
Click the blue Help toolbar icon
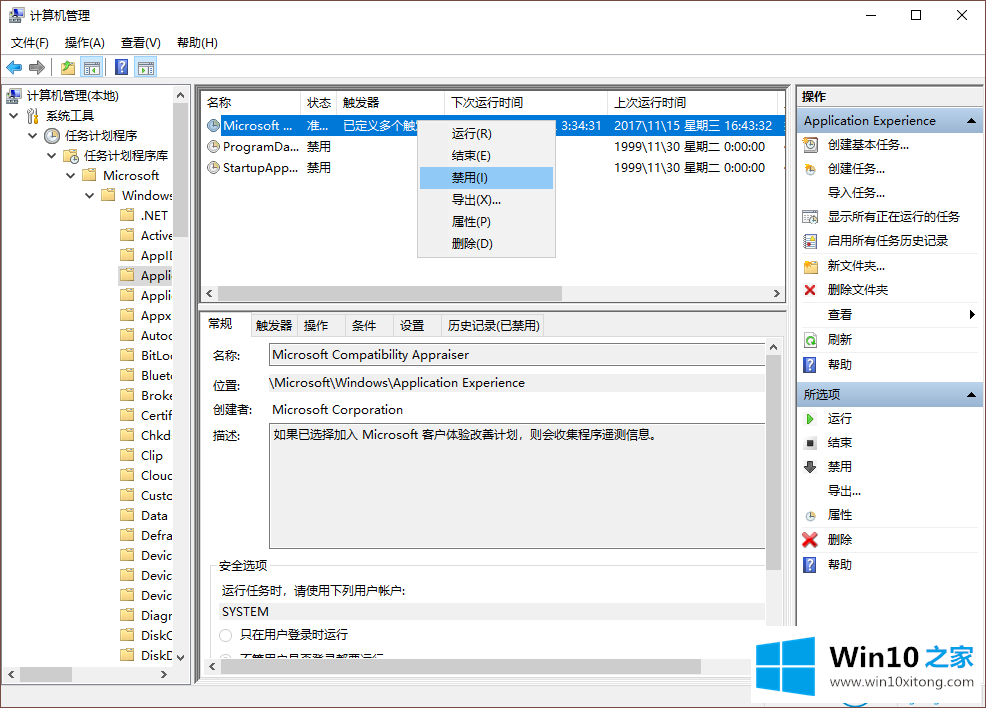coord(121,67)
